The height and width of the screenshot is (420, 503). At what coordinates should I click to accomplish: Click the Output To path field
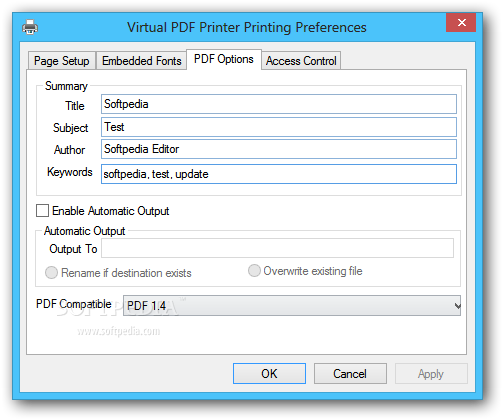(277, 248)
